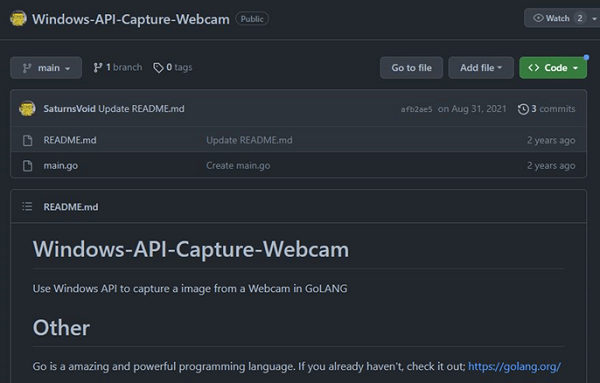Open the README.md file in list
The height and width of the screenshot is (383, 600).
coord(70,140)
